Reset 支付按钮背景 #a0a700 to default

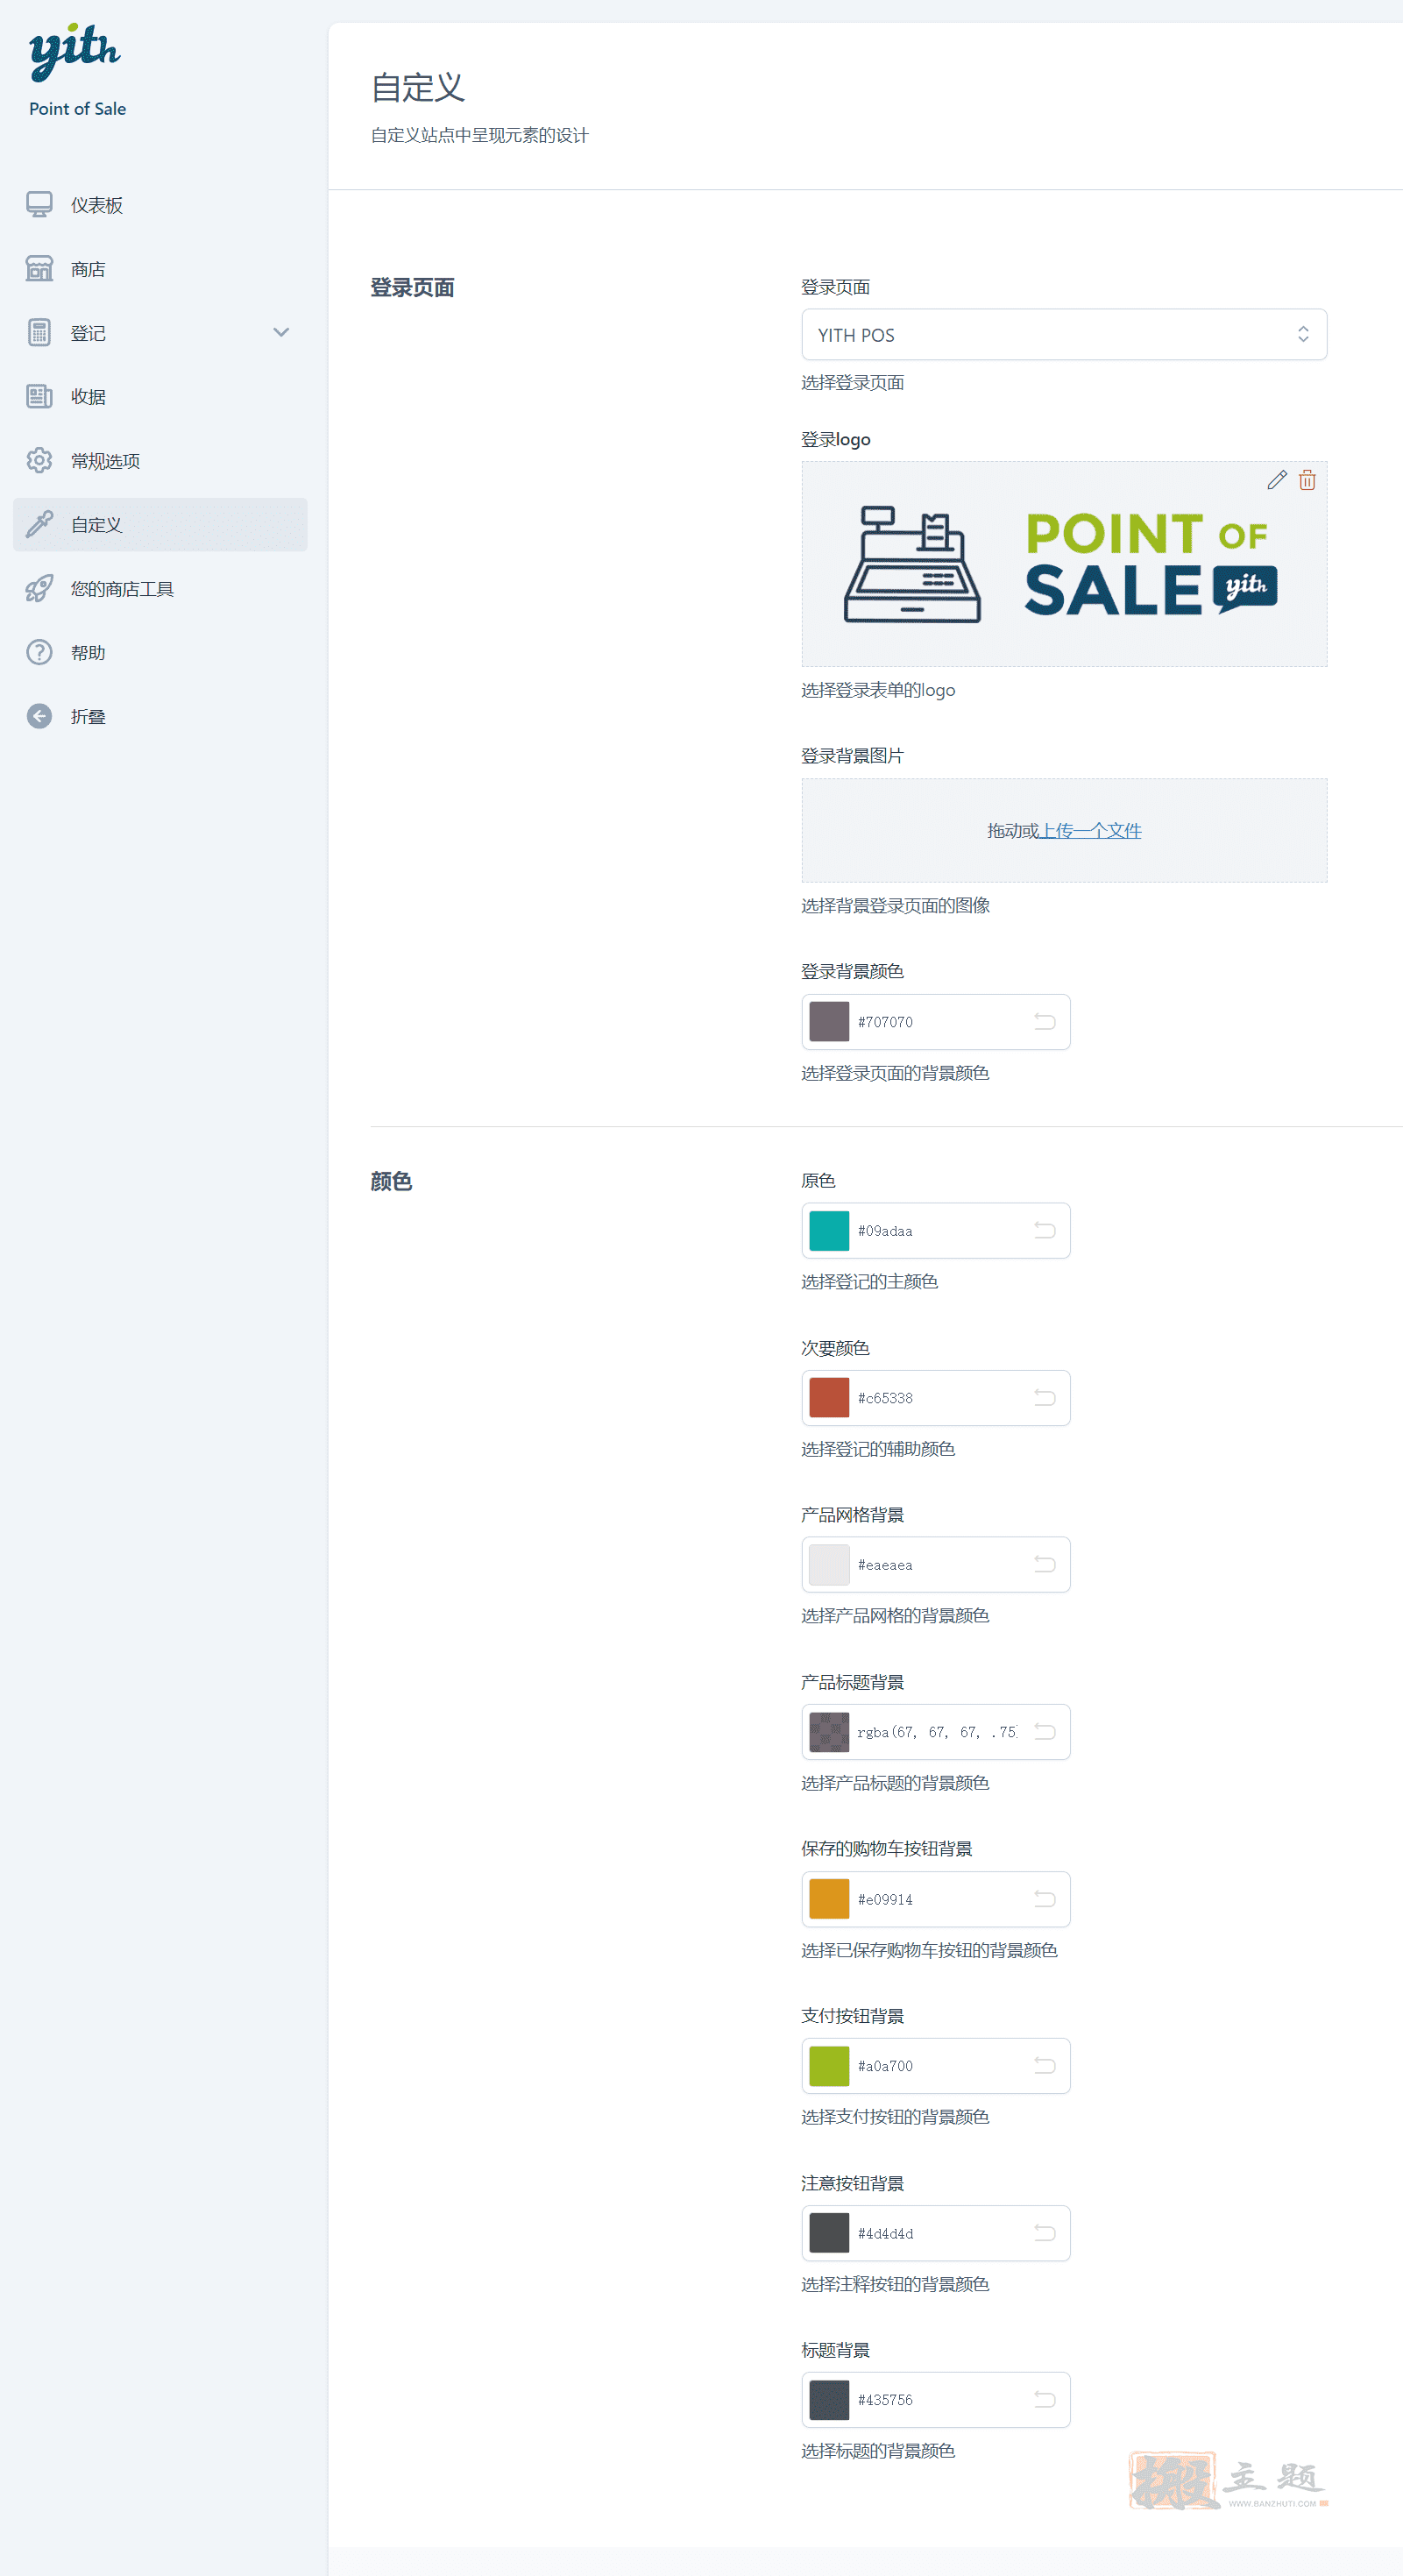pos(1044,2066)
